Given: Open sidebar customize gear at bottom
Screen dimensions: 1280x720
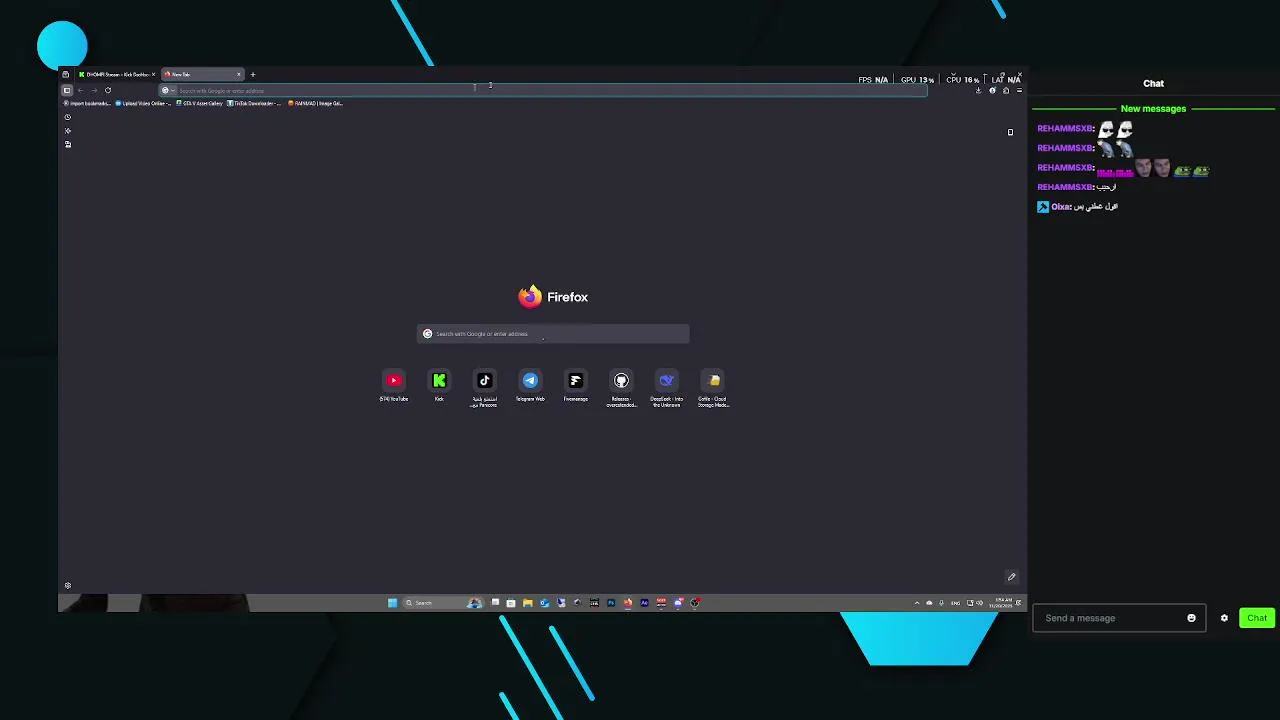Looking at the screenshot, I should (x=68, y=585).
